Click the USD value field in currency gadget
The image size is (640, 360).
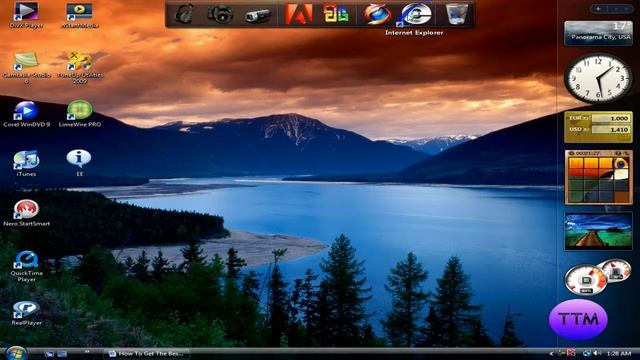click(x=611, y=130)
